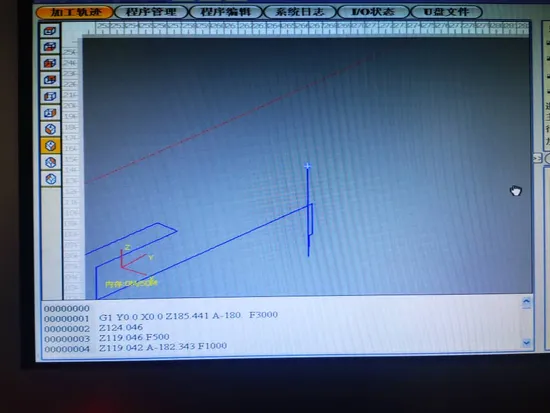Switch to the back-view cube icon
This screenshot has height=413, width=550.
click(50, 80)
